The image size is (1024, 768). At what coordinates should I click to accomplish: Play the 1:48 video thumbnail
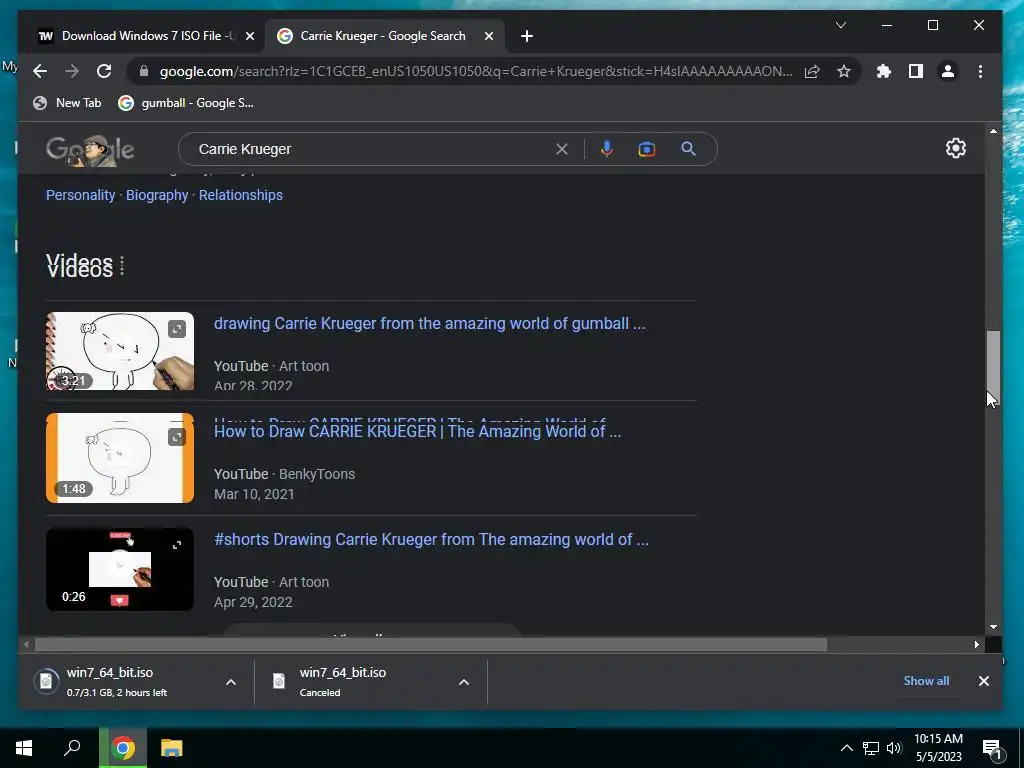(x=120, y=457)
